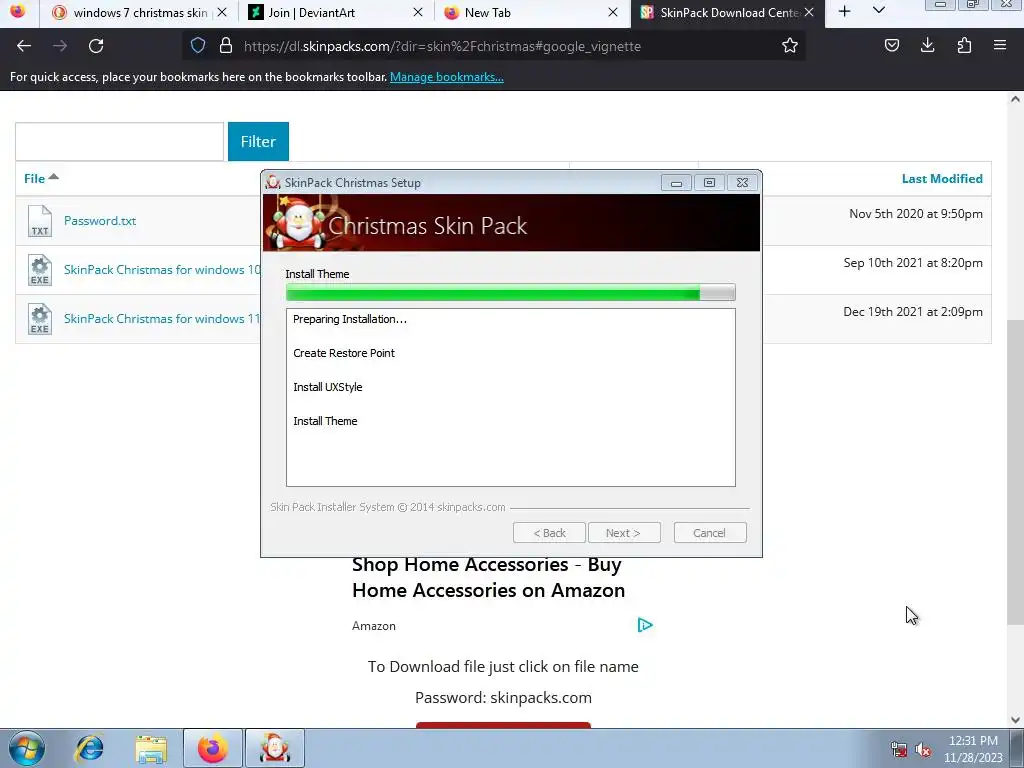Viewport: 1024px width, 768px height.
Task: Select the Install UXStyle log line
Action: tap(328, 387)
